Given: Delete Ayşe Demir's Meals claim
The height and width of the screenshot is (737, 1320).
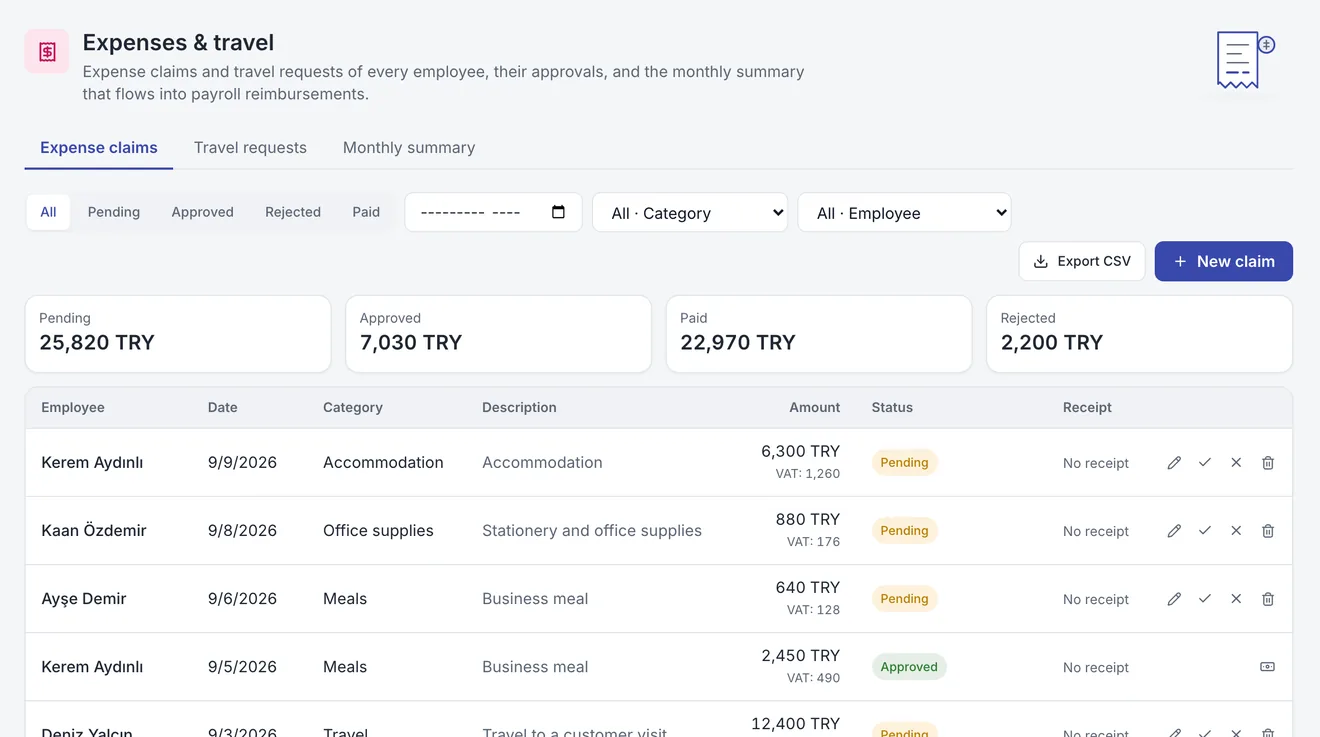Looking at the screenshot, I should (x=1268, y=599).
